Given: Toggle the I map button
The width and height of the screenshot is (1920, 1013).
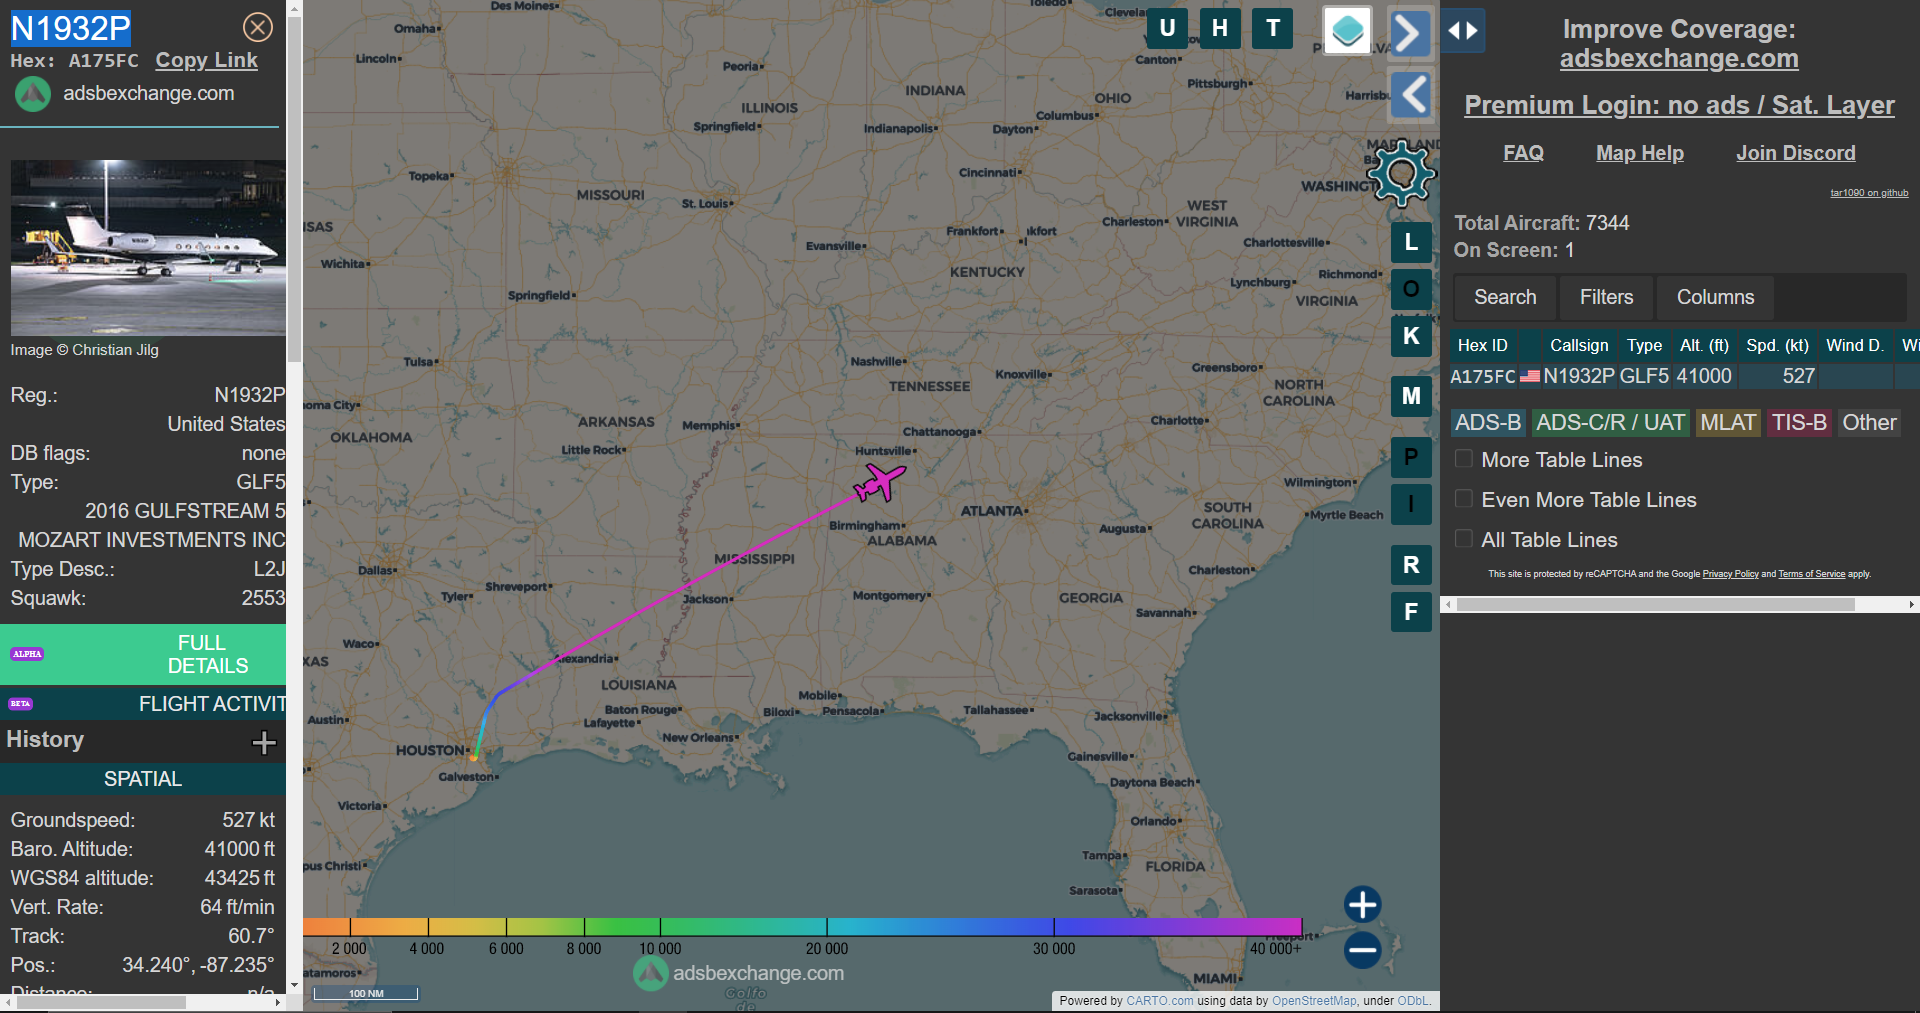Looking at the screenshot, I should [x=1411, y=504].
